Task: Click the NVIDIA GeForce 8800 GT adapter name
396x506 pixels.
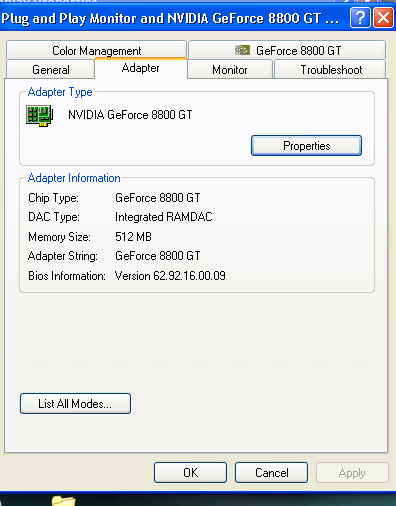Action: point(130,115)
